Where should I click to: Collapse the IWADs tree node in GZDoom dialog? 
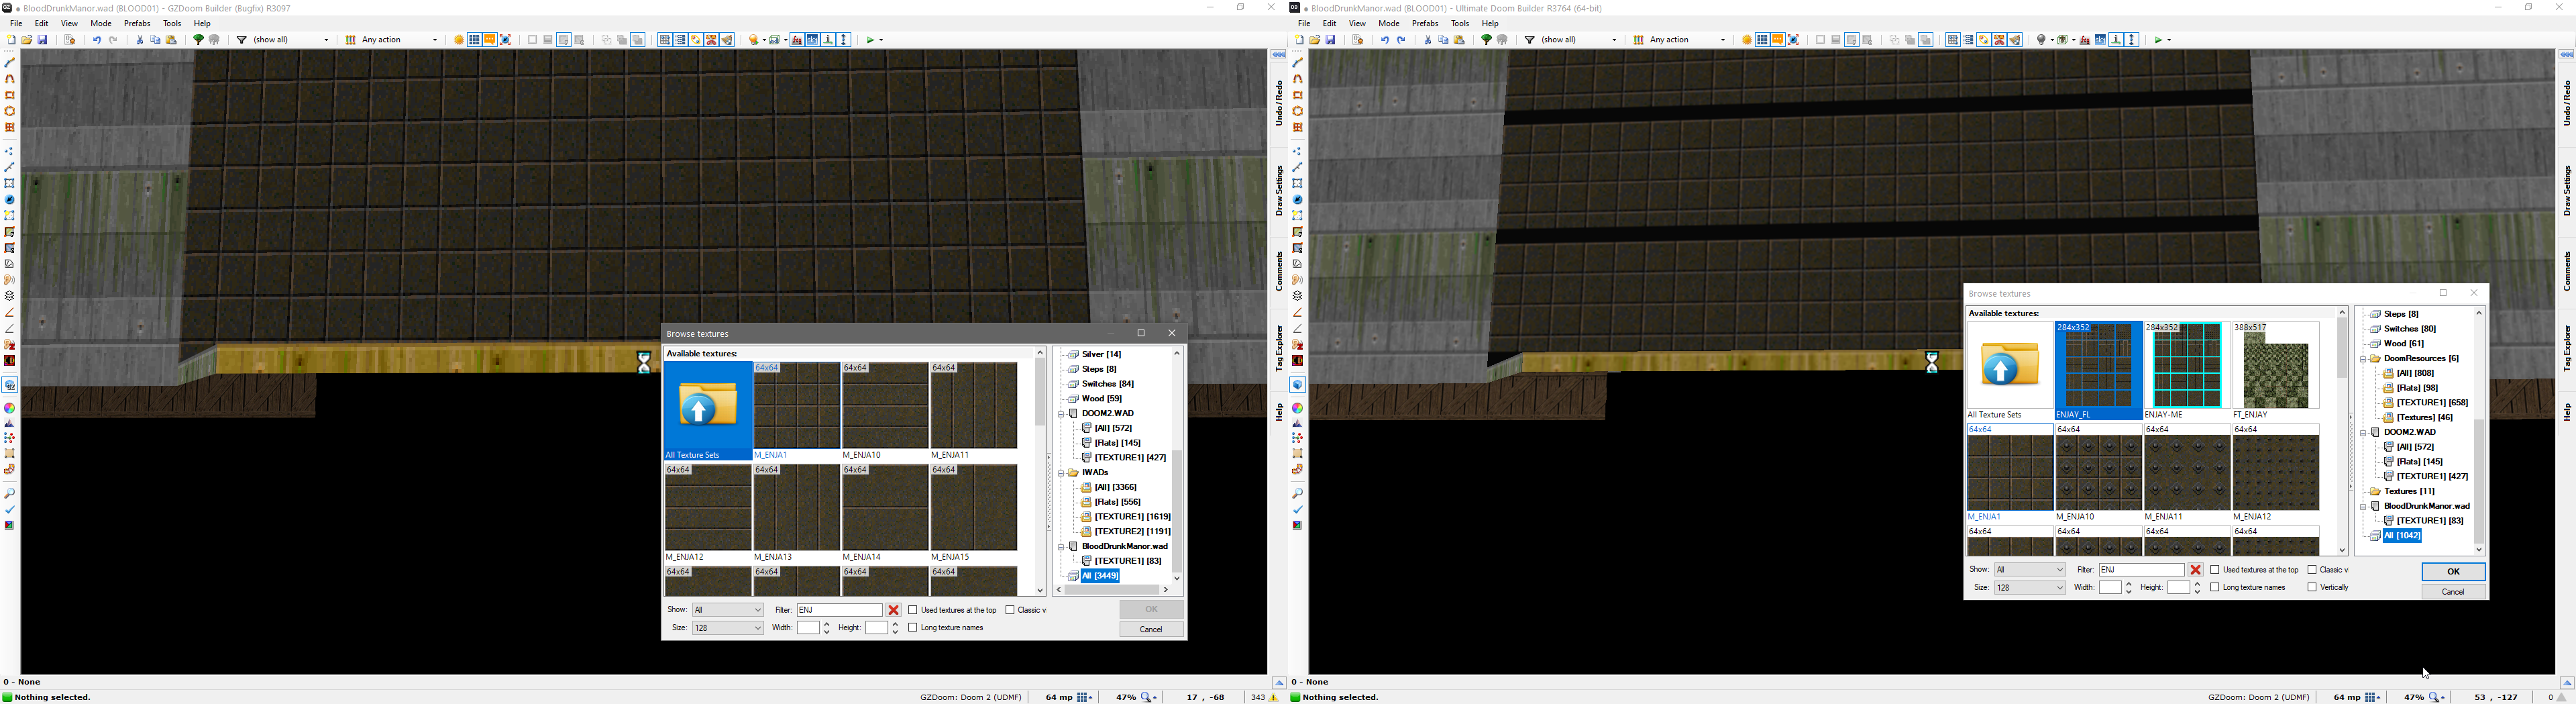click(x=1061, y=473)
